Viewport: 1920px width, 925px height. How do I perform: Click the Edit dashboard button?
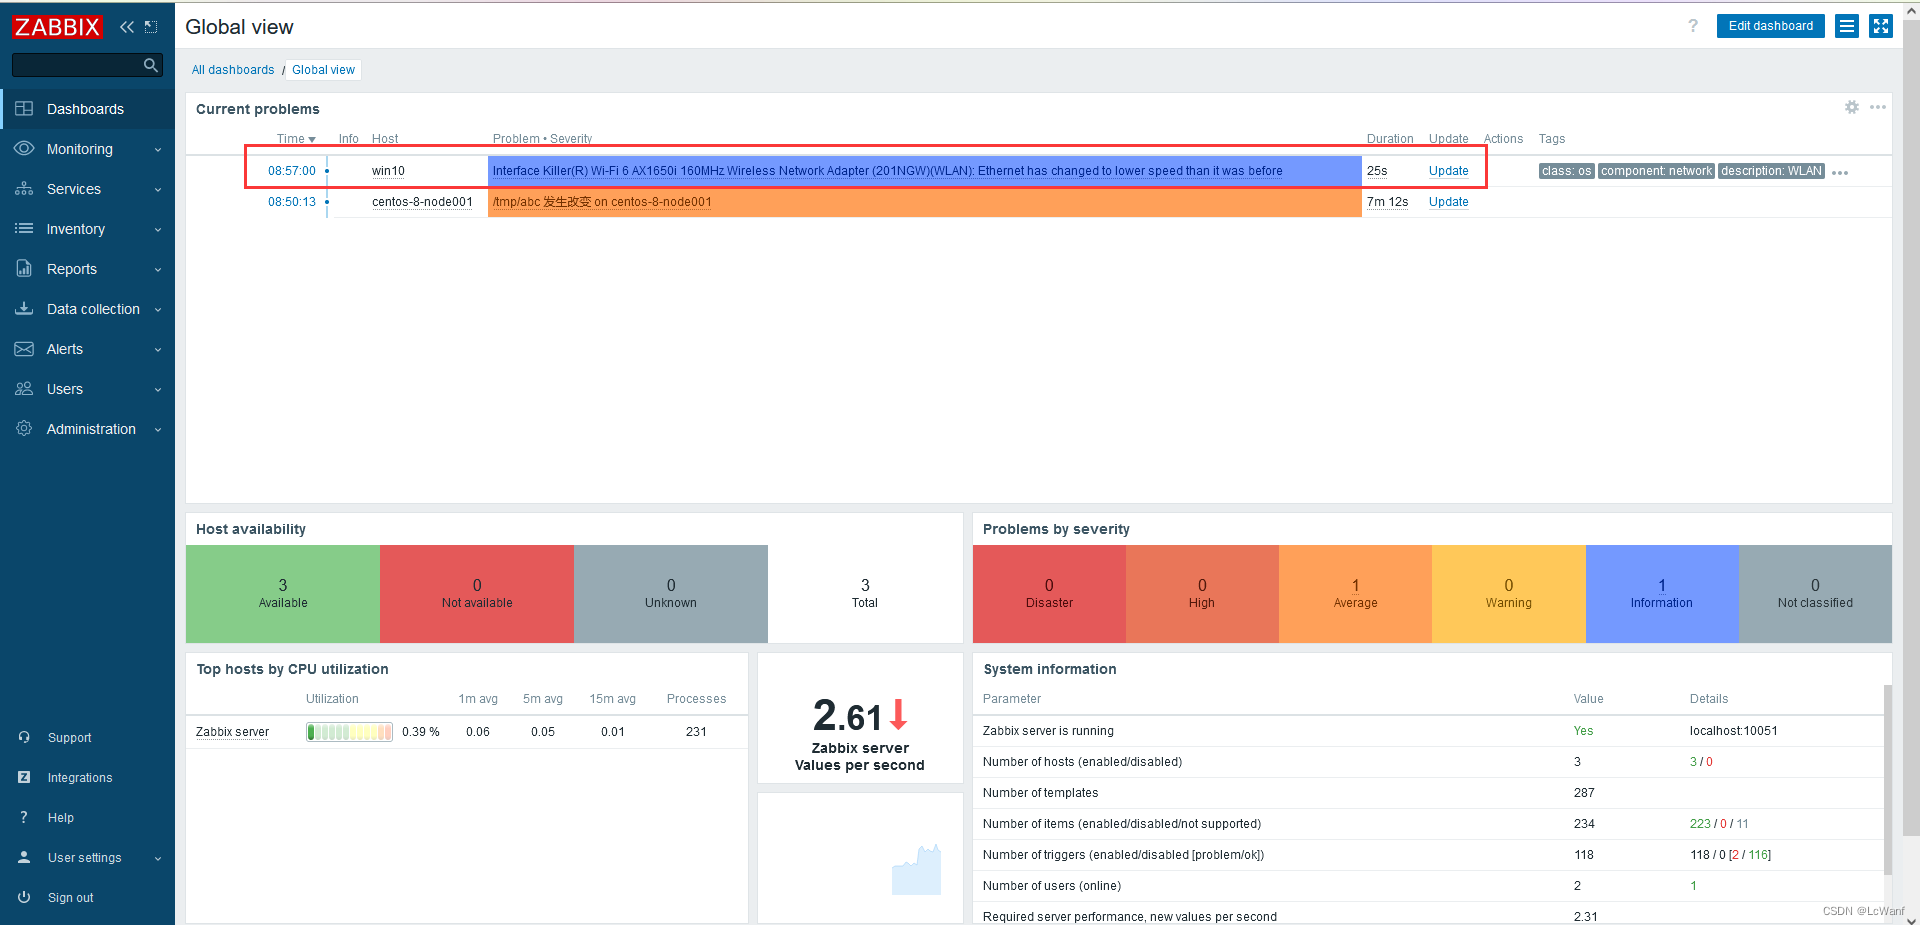(1770, 26)
